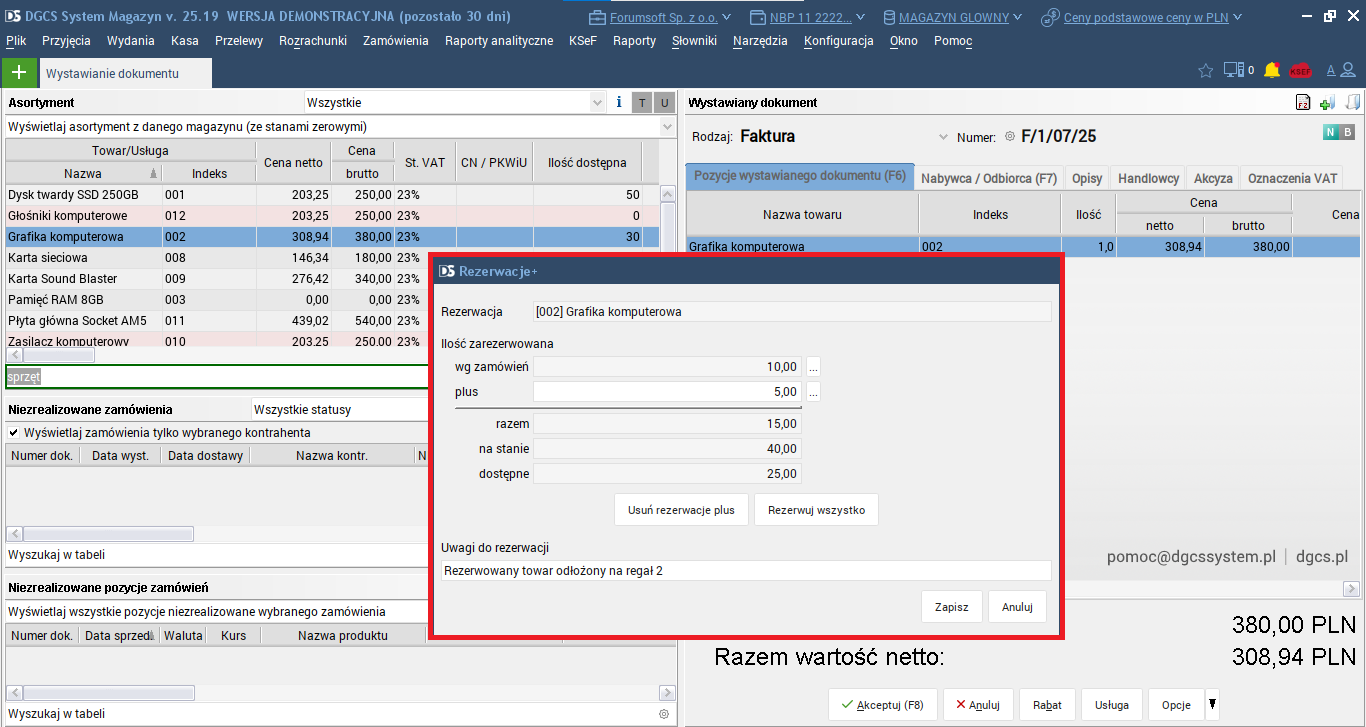Image resolution: width=1366 pixels, height=727 pixels.
Task: Toggle the T filter button in Asortyment
Action: point(642,102)
